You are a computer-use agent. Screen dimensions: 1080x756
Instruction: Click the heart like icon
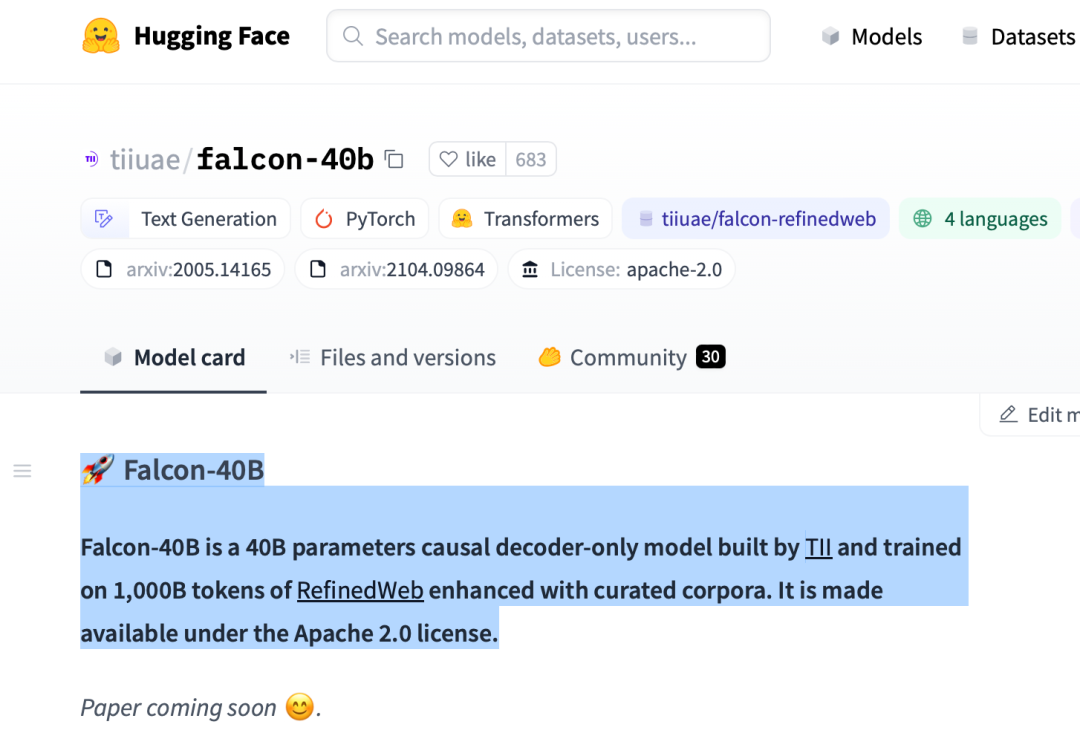click(x=448, y=159)
